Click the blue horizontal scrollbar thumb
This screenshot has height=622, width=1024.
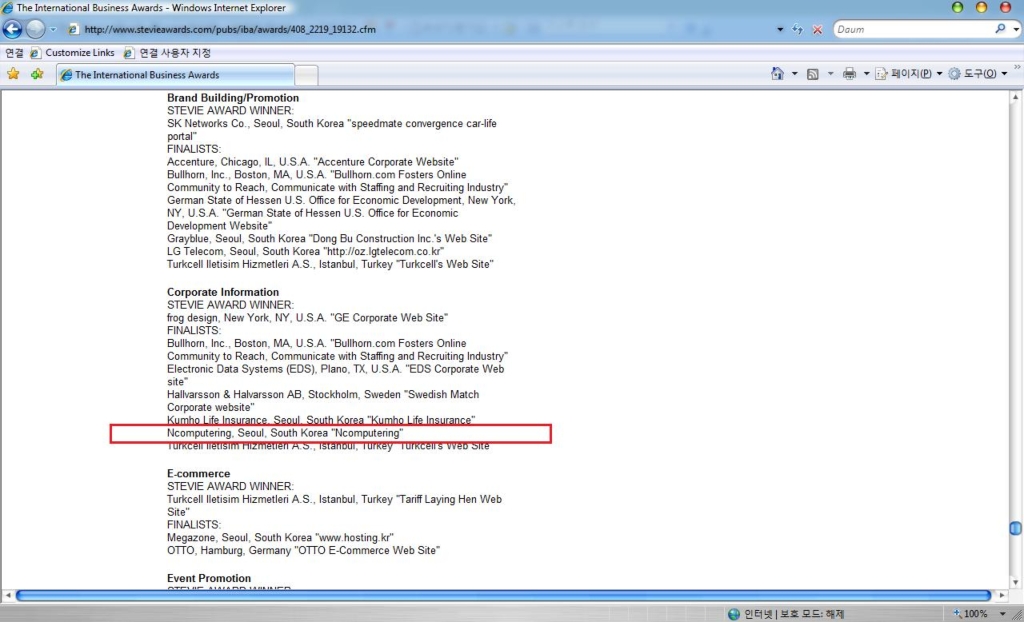[x=503, y=596]
